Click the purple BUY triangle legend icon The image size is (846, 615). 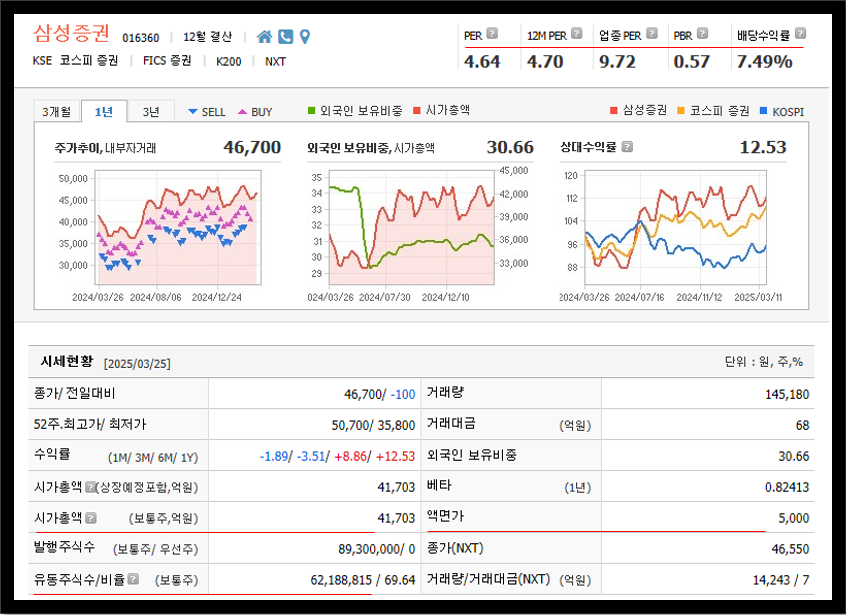[x=242, y=112]
